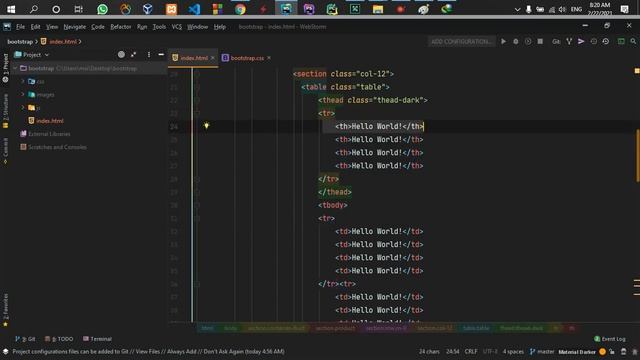This screenshot has width=640, height=360.
Task: Click the editor vertical scrollbar
Action: pyautogui.click(x=637, y=156)
